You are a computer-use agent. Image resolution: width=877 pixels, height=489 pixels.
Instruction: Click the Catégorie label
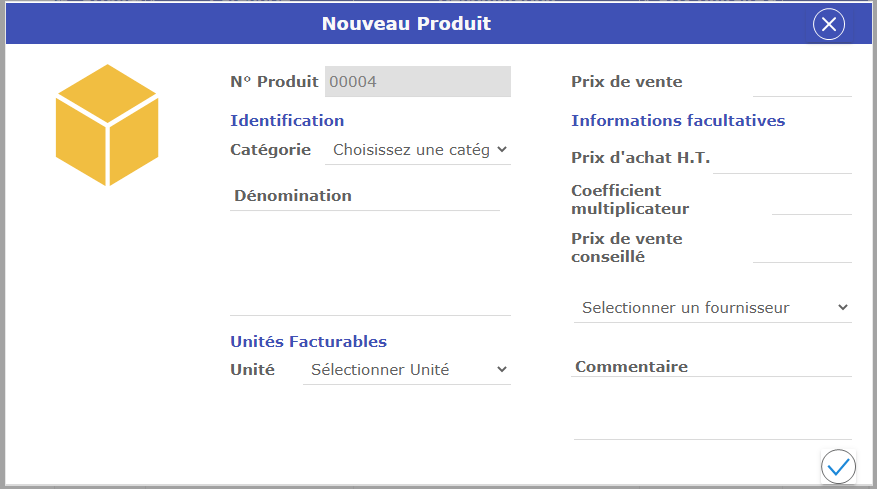(270, 150)
